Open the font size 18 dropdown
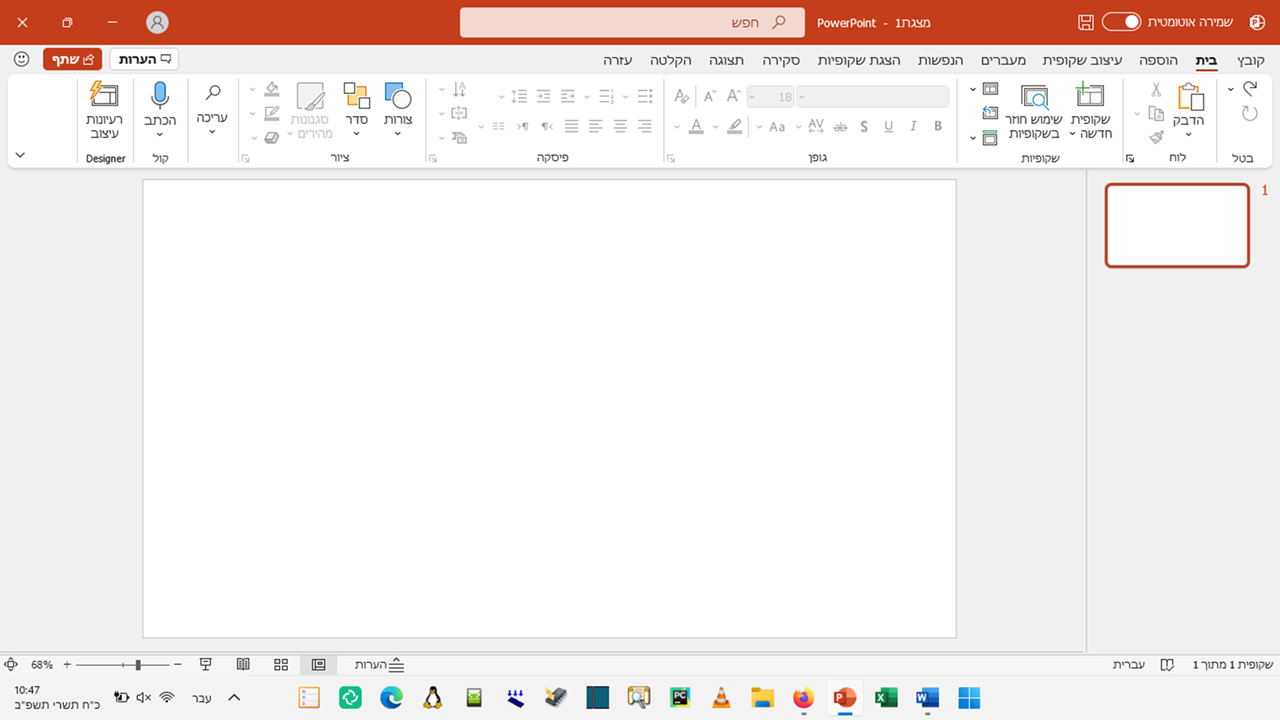Image resolution: width=1280 pixels, height=720 pixels. point(753,97)
